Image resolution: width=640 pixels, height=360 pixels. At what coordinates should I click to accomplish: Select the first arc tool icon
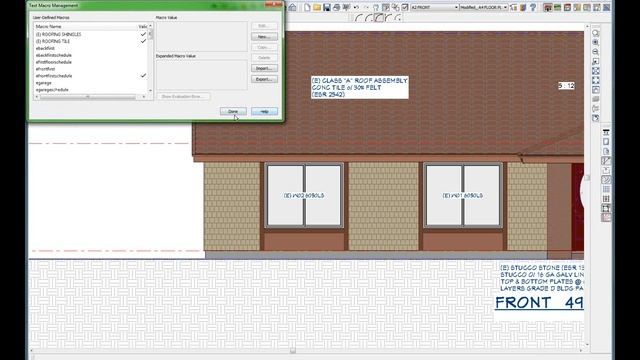click(359, 18)
